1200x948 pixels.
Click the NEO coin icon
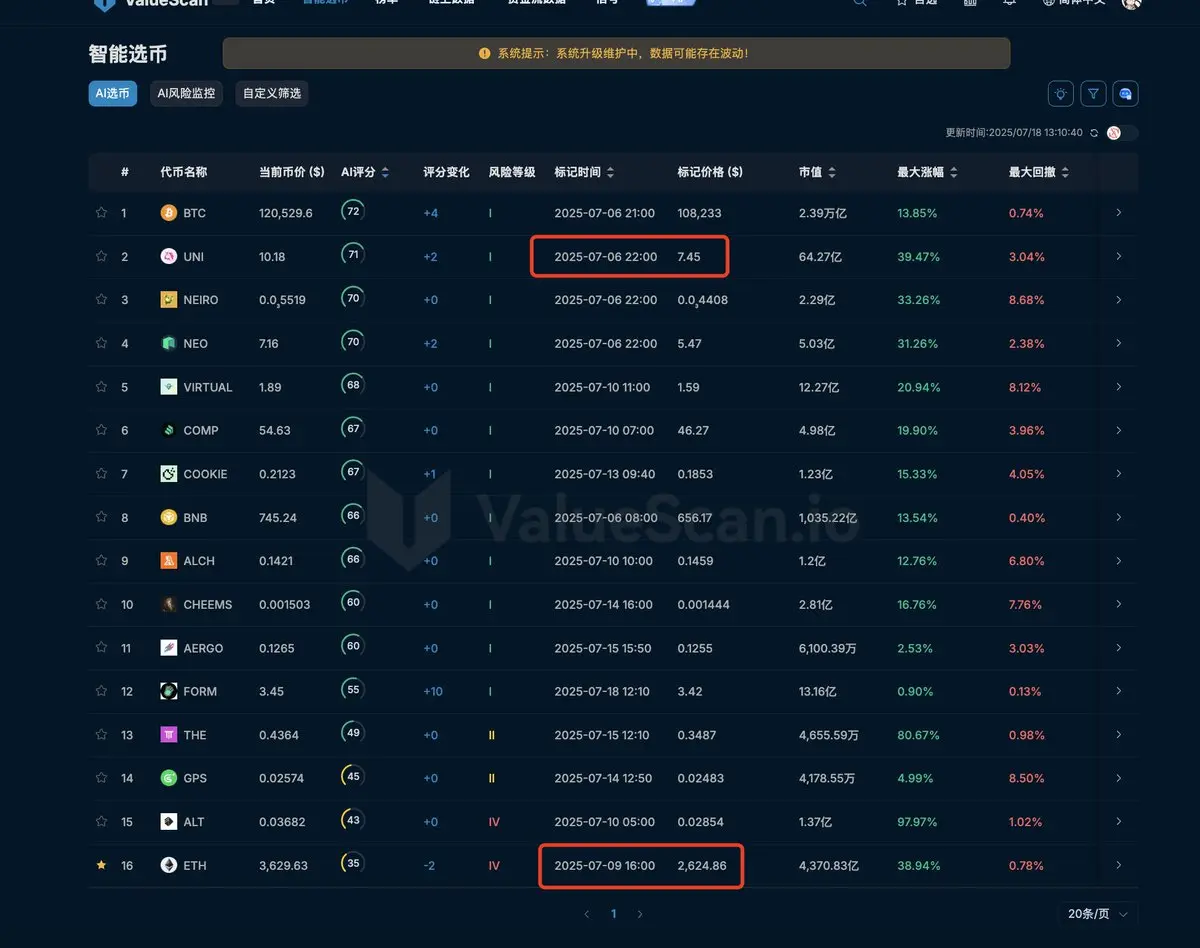point(169,343)
